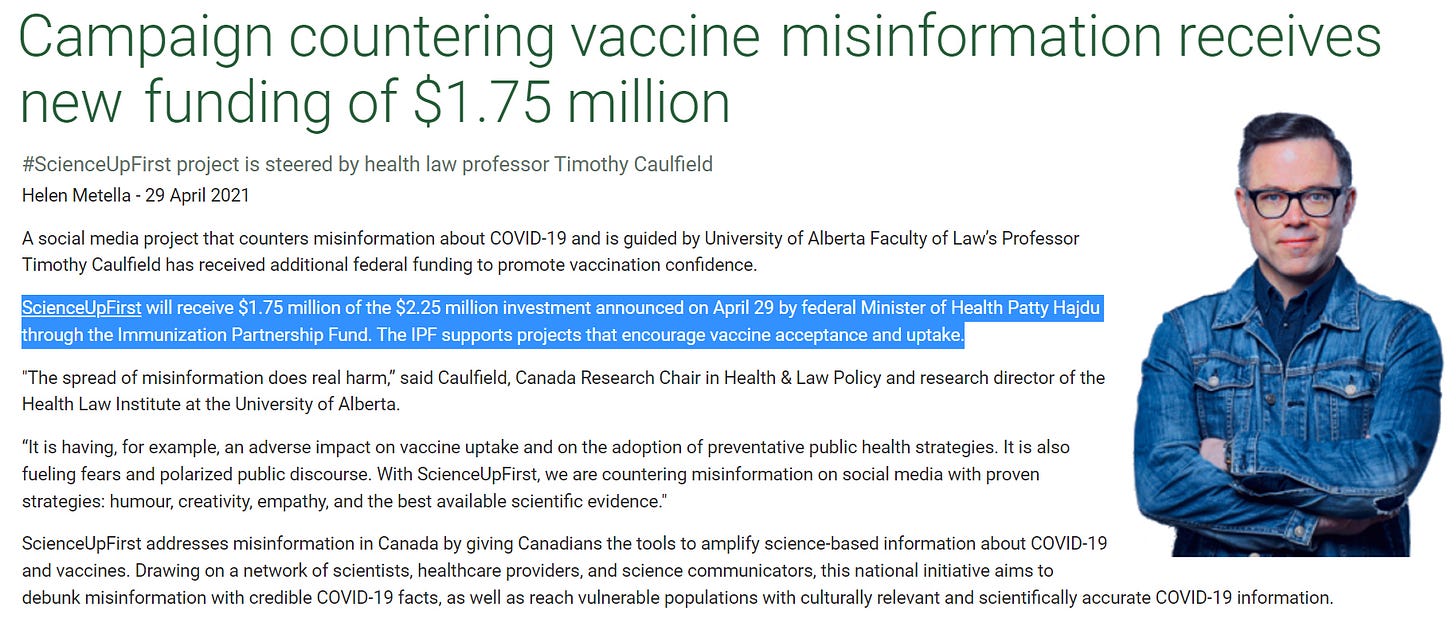The image size is (1456, 623).
Task: Click Timothy Caulfield's name in the subtitle
Action: tap(632, 164)
